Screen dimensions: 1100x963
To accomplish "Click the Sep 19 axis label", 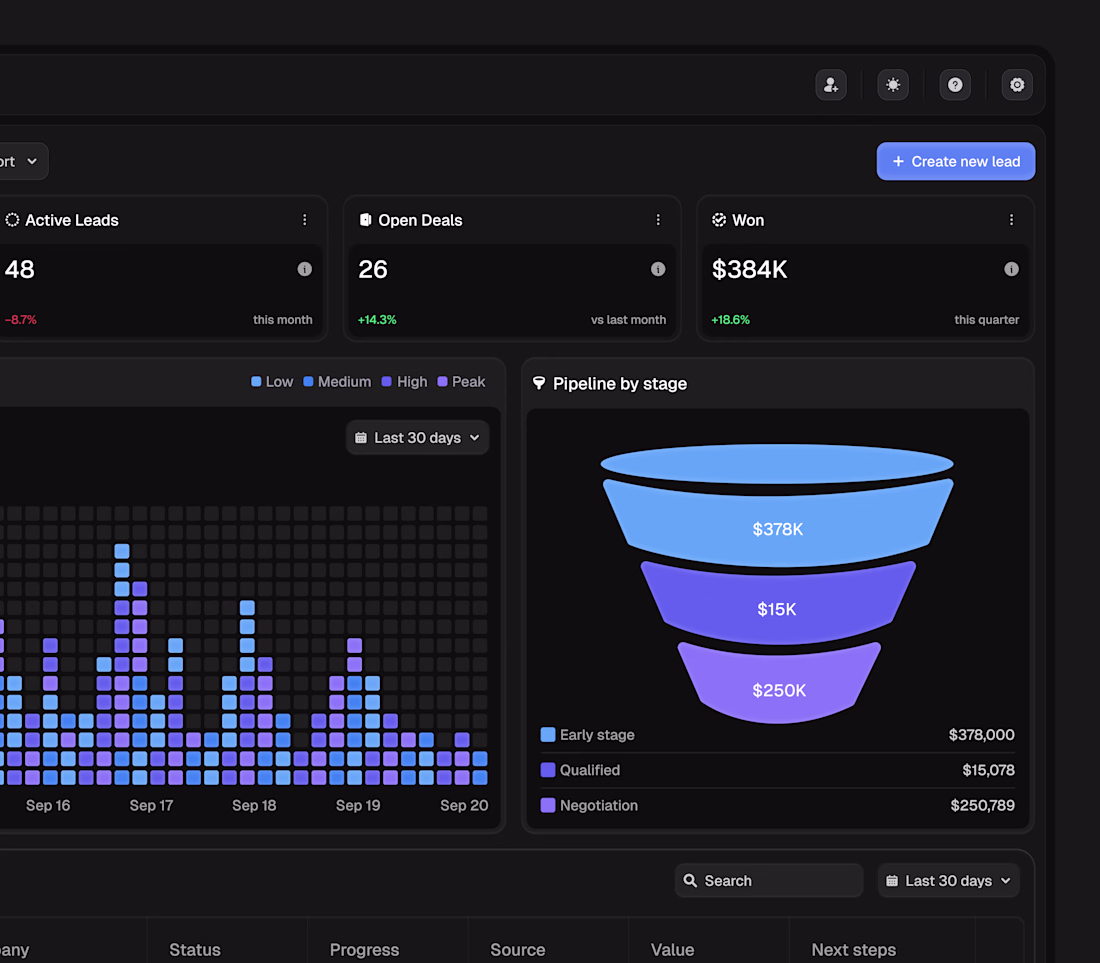I will 358,805.
